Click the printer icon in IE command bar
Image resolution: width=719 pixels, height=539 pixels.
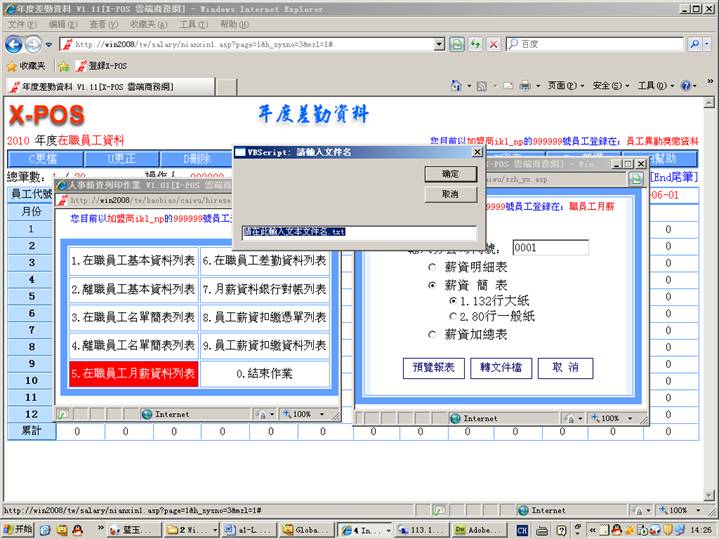pos(526,86)
